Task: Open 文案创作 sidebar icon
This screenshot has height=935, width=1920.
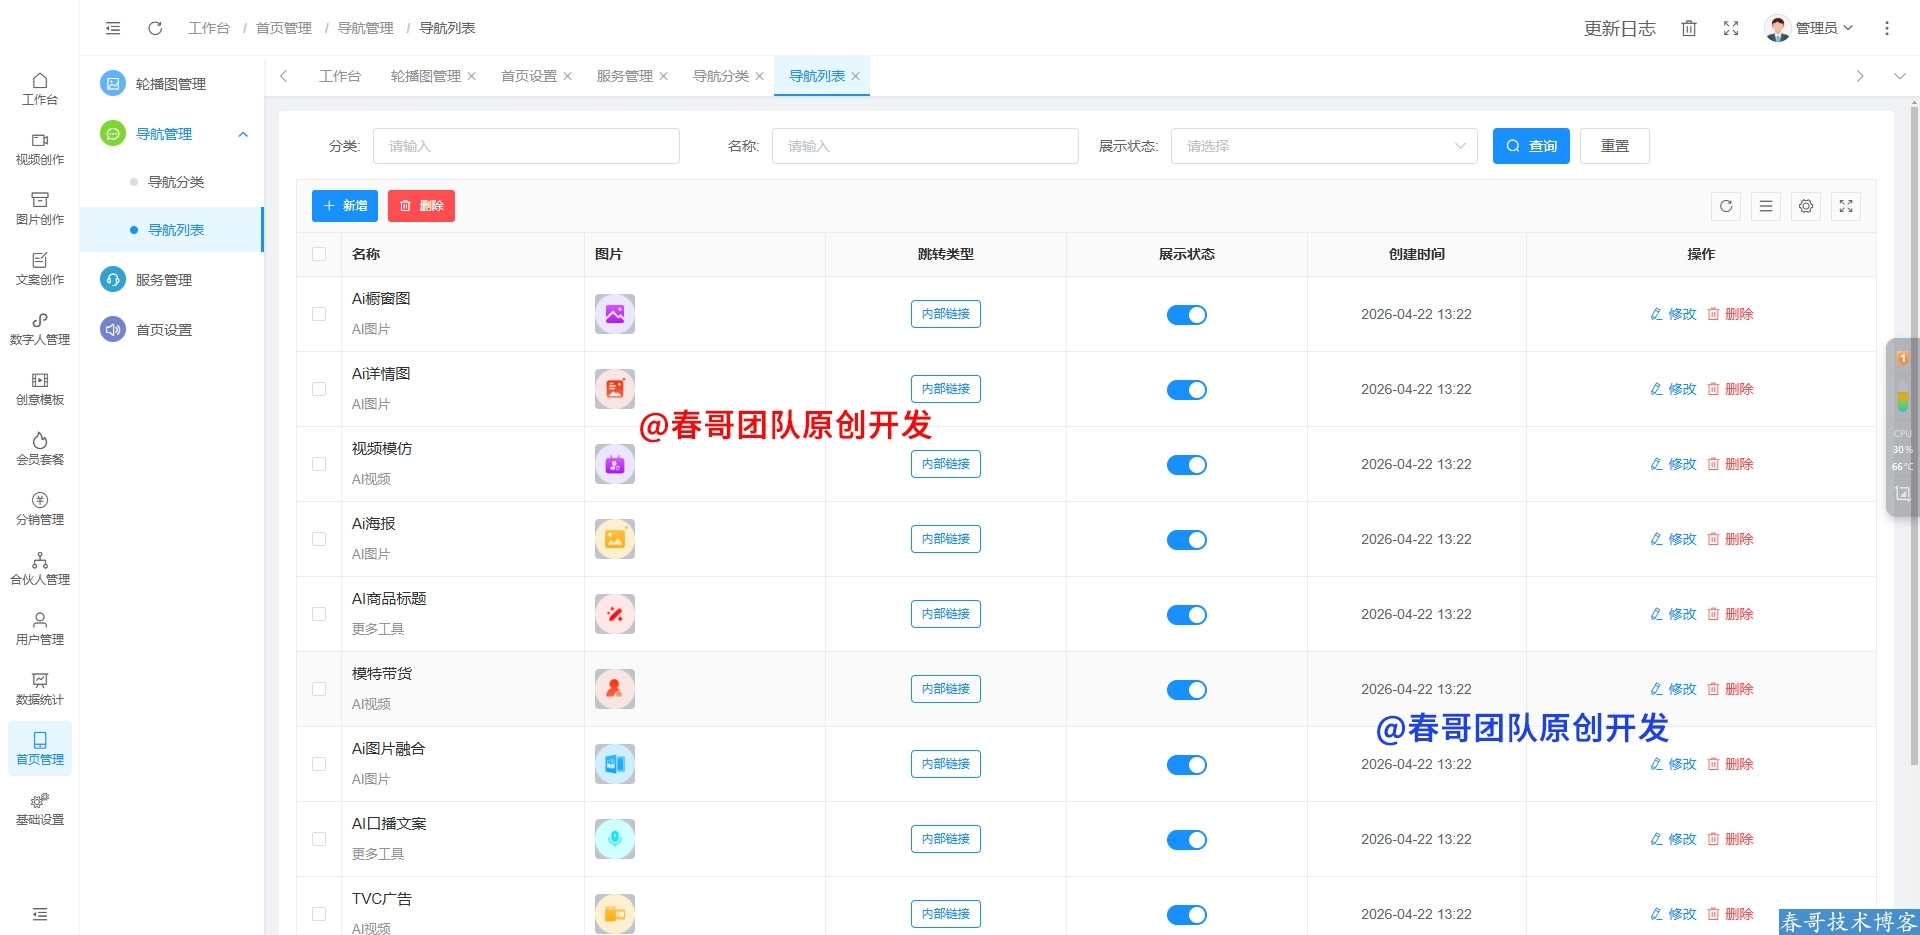Action: click(x=40, y=269)
